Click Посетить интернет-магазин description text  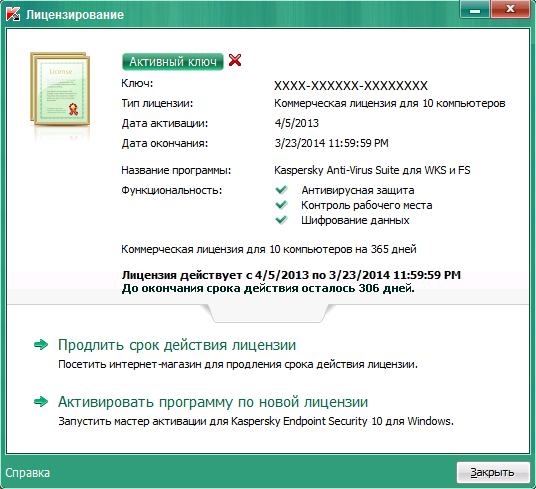[x=238, y=364]
